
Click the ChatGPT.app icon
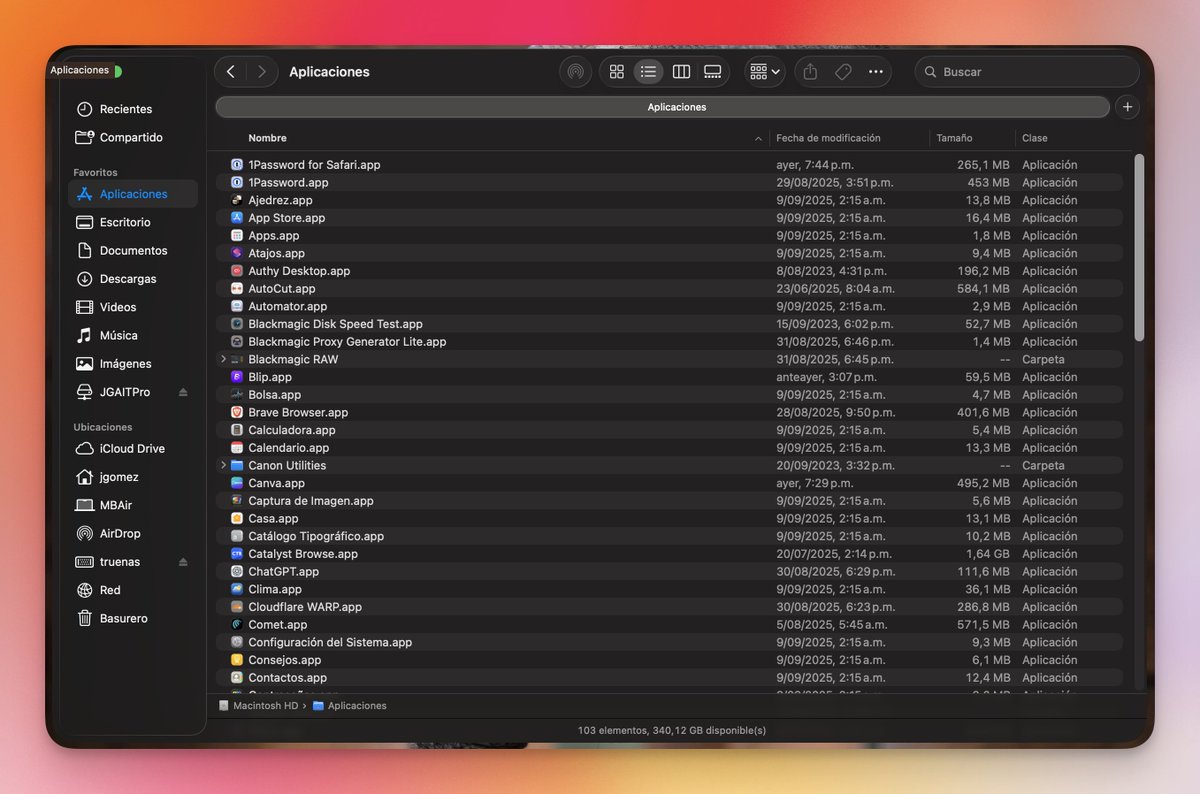click(x=237, y=571)
